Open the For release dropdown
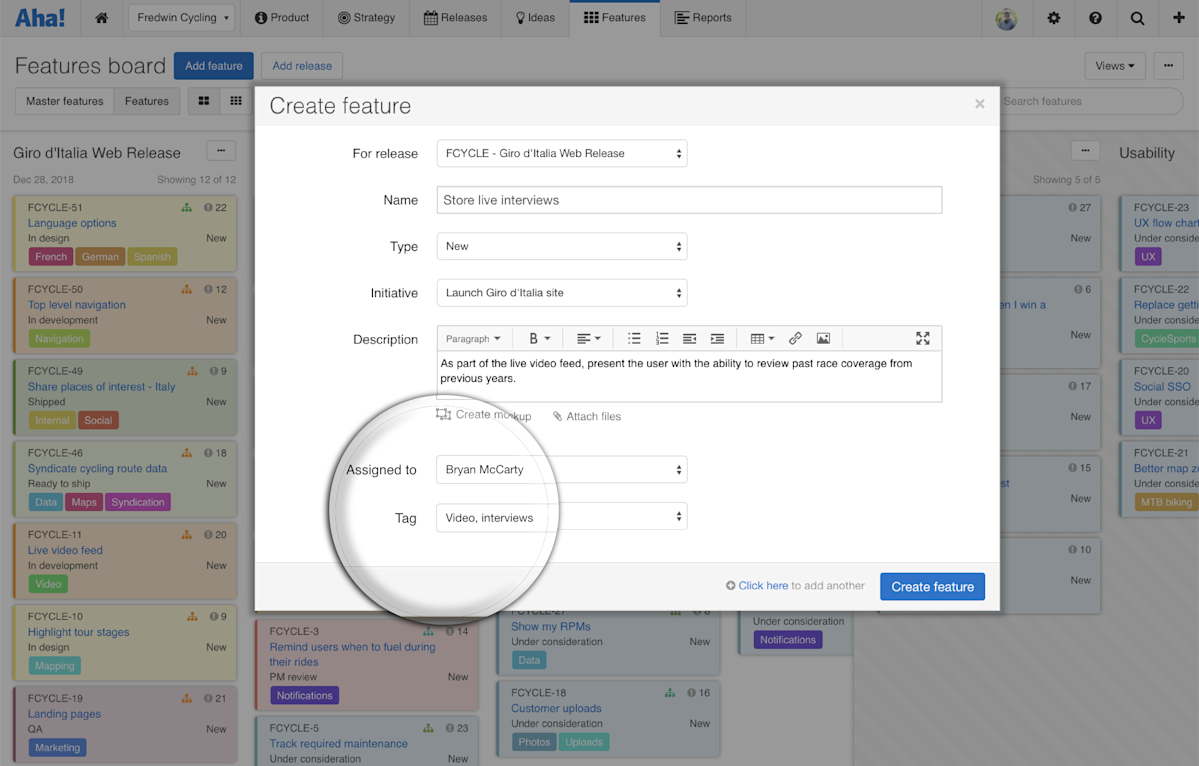This screenshot has width=1199, height=766. click(x=561, y=153)
